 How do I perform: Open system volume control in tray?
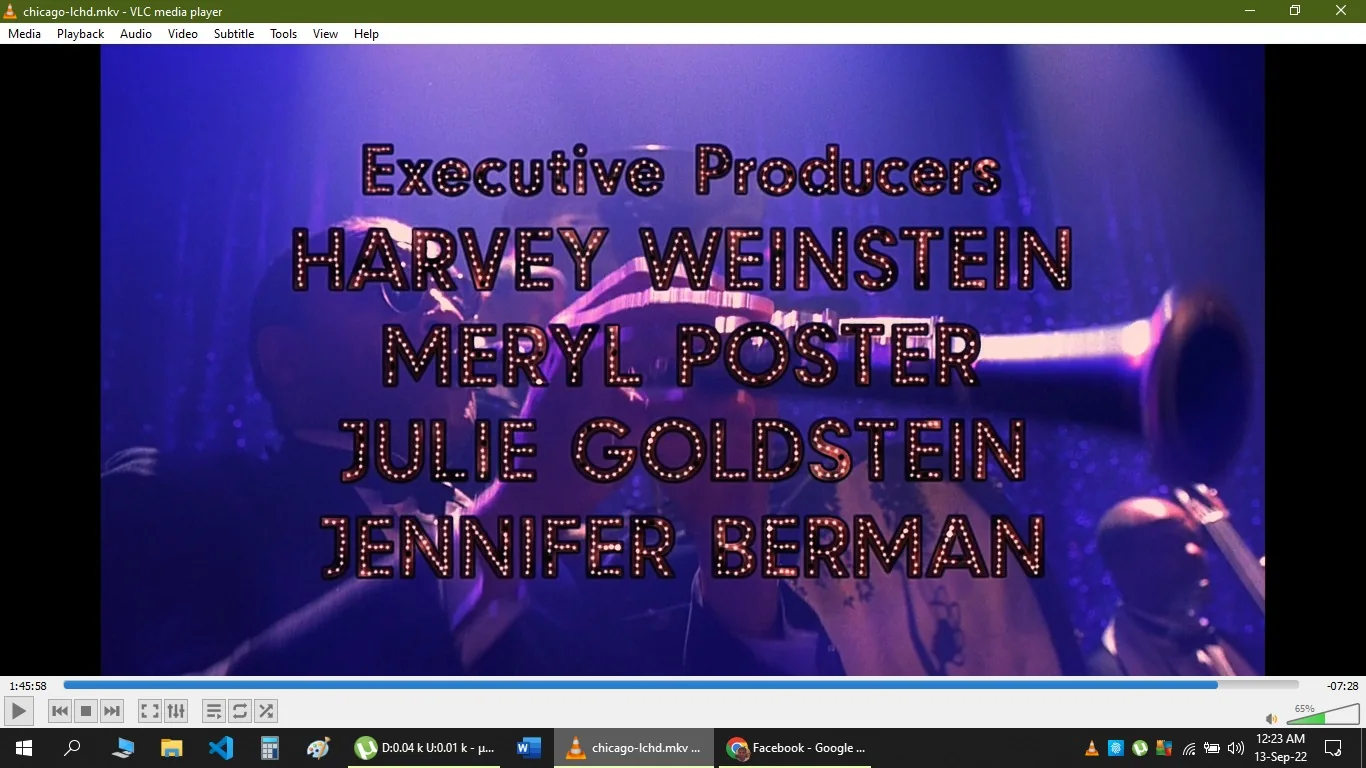[1236, 748]
